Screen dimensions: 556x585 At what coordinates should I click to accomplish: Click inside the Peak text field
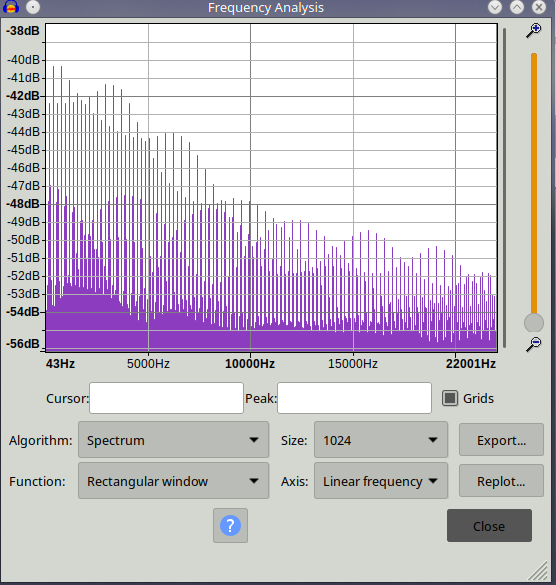click(x=354, y=398)
